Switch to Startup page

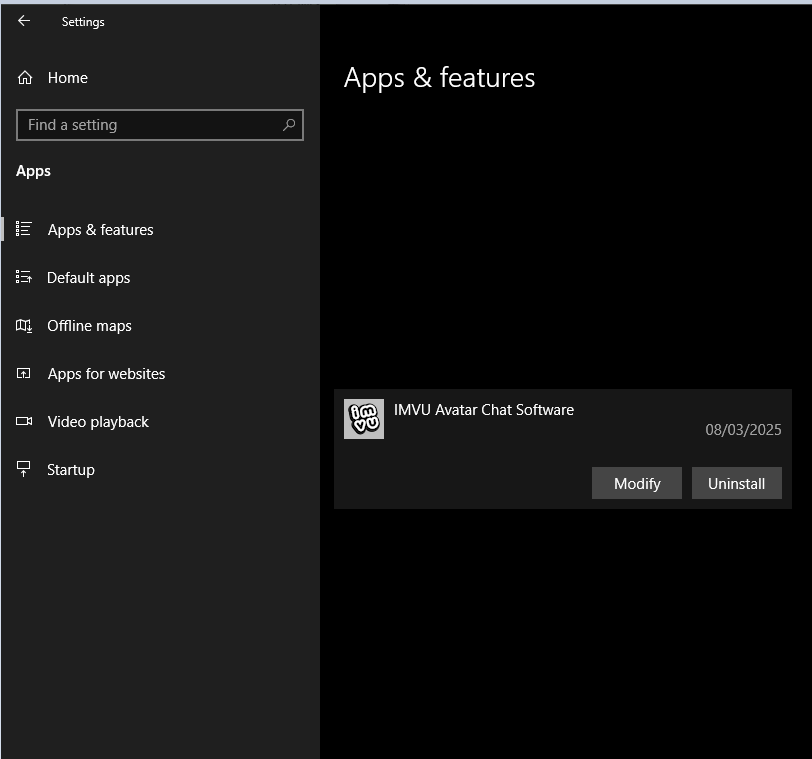tap(71, 470)
